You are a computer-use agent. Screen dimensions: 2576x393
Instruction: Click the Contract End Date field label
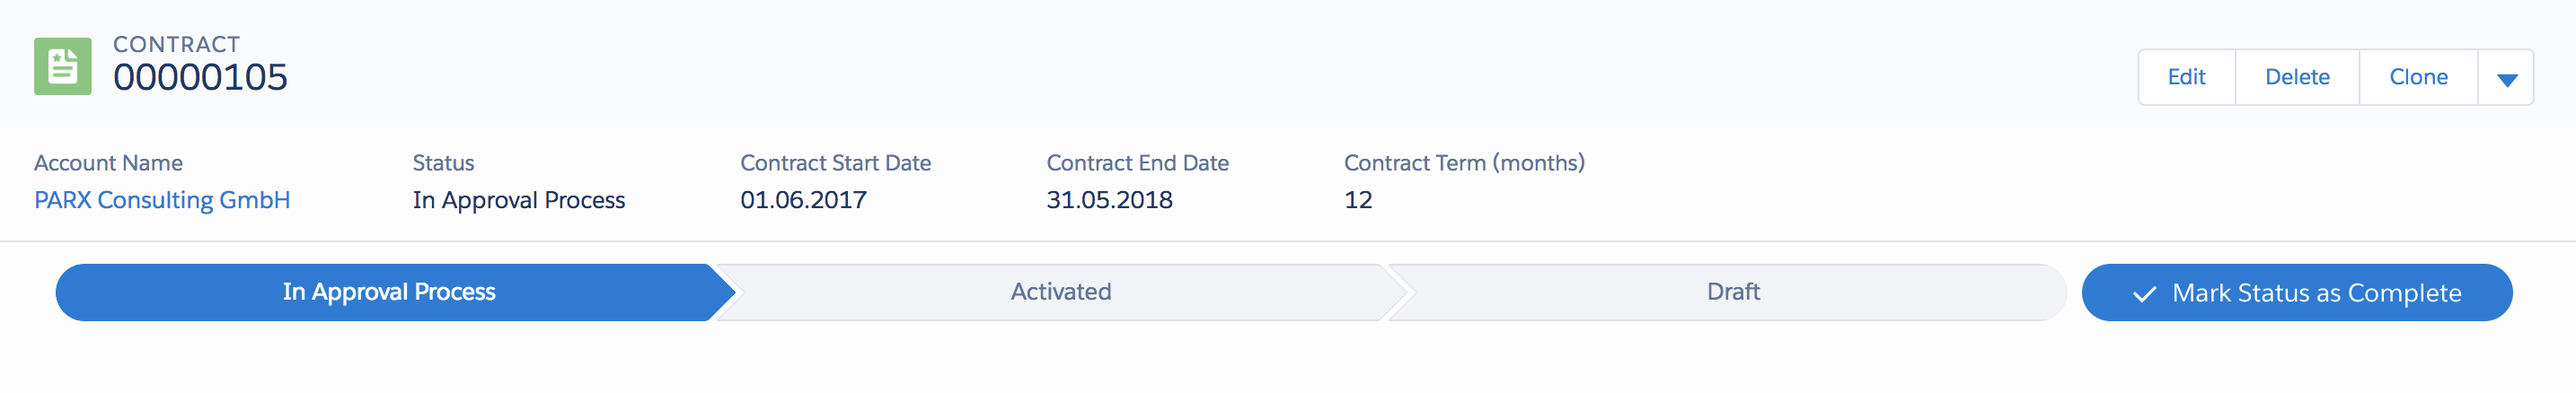1137,163
